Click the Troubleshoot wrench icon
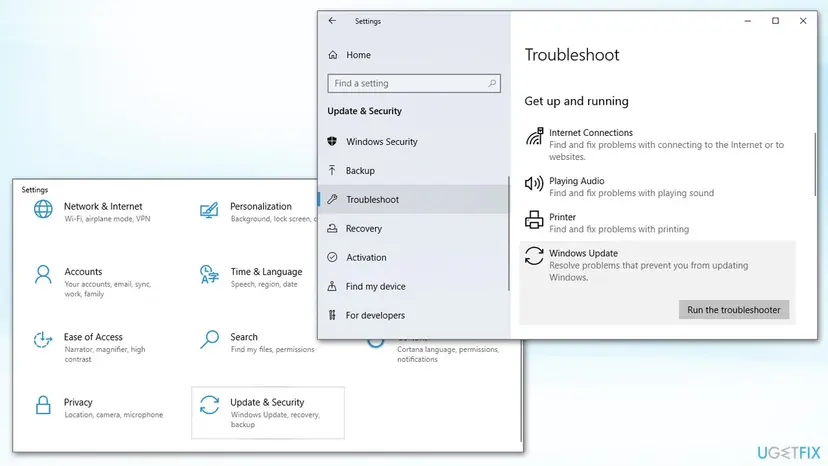This screenshot has height=466, width=828. [332, 199]
